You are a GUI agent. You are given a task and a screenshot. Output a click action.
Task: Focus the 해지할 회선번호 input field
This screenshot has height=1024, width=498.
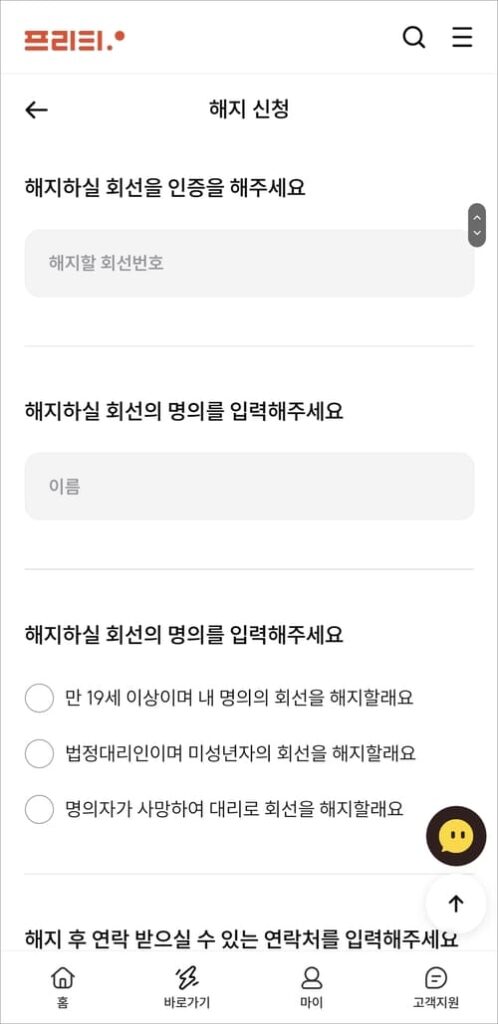(249, 263)
